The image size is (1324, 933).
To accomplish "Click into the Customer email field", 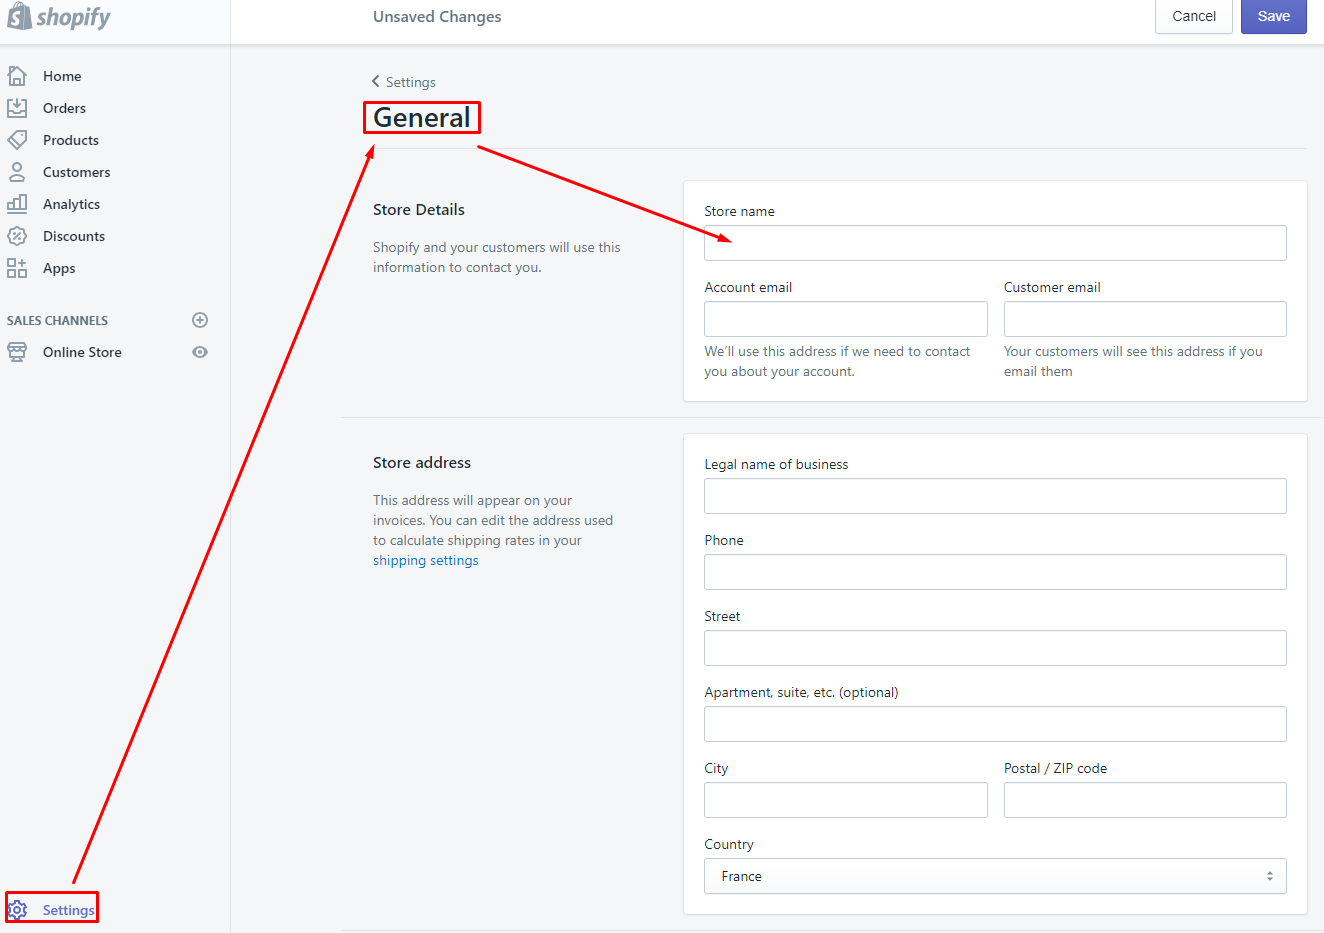I will tap(1145, 319).
